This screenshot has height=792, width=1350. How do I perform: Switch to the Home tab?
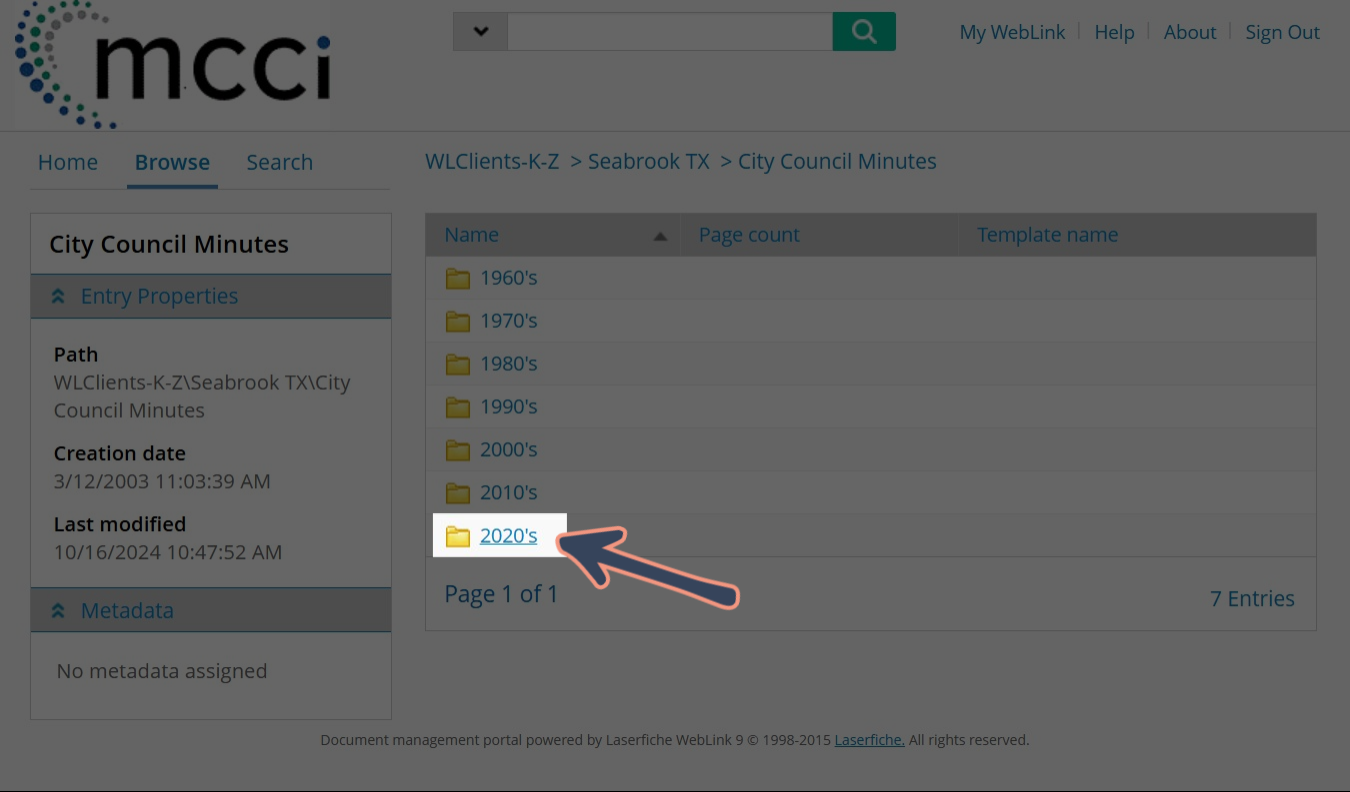[68, 162]
